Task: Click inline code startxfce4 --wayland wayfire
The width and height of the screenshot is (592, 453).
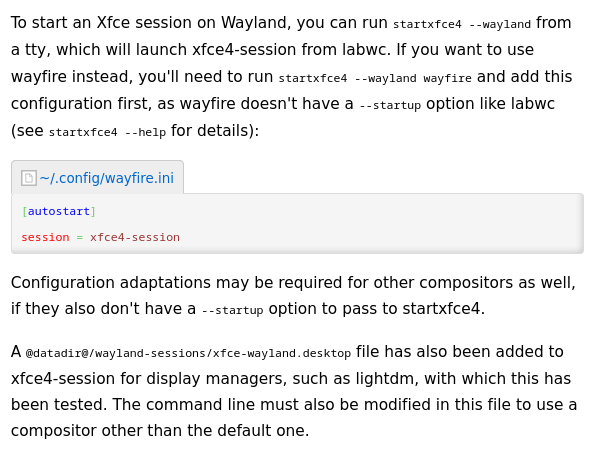Action: point(375,78)
